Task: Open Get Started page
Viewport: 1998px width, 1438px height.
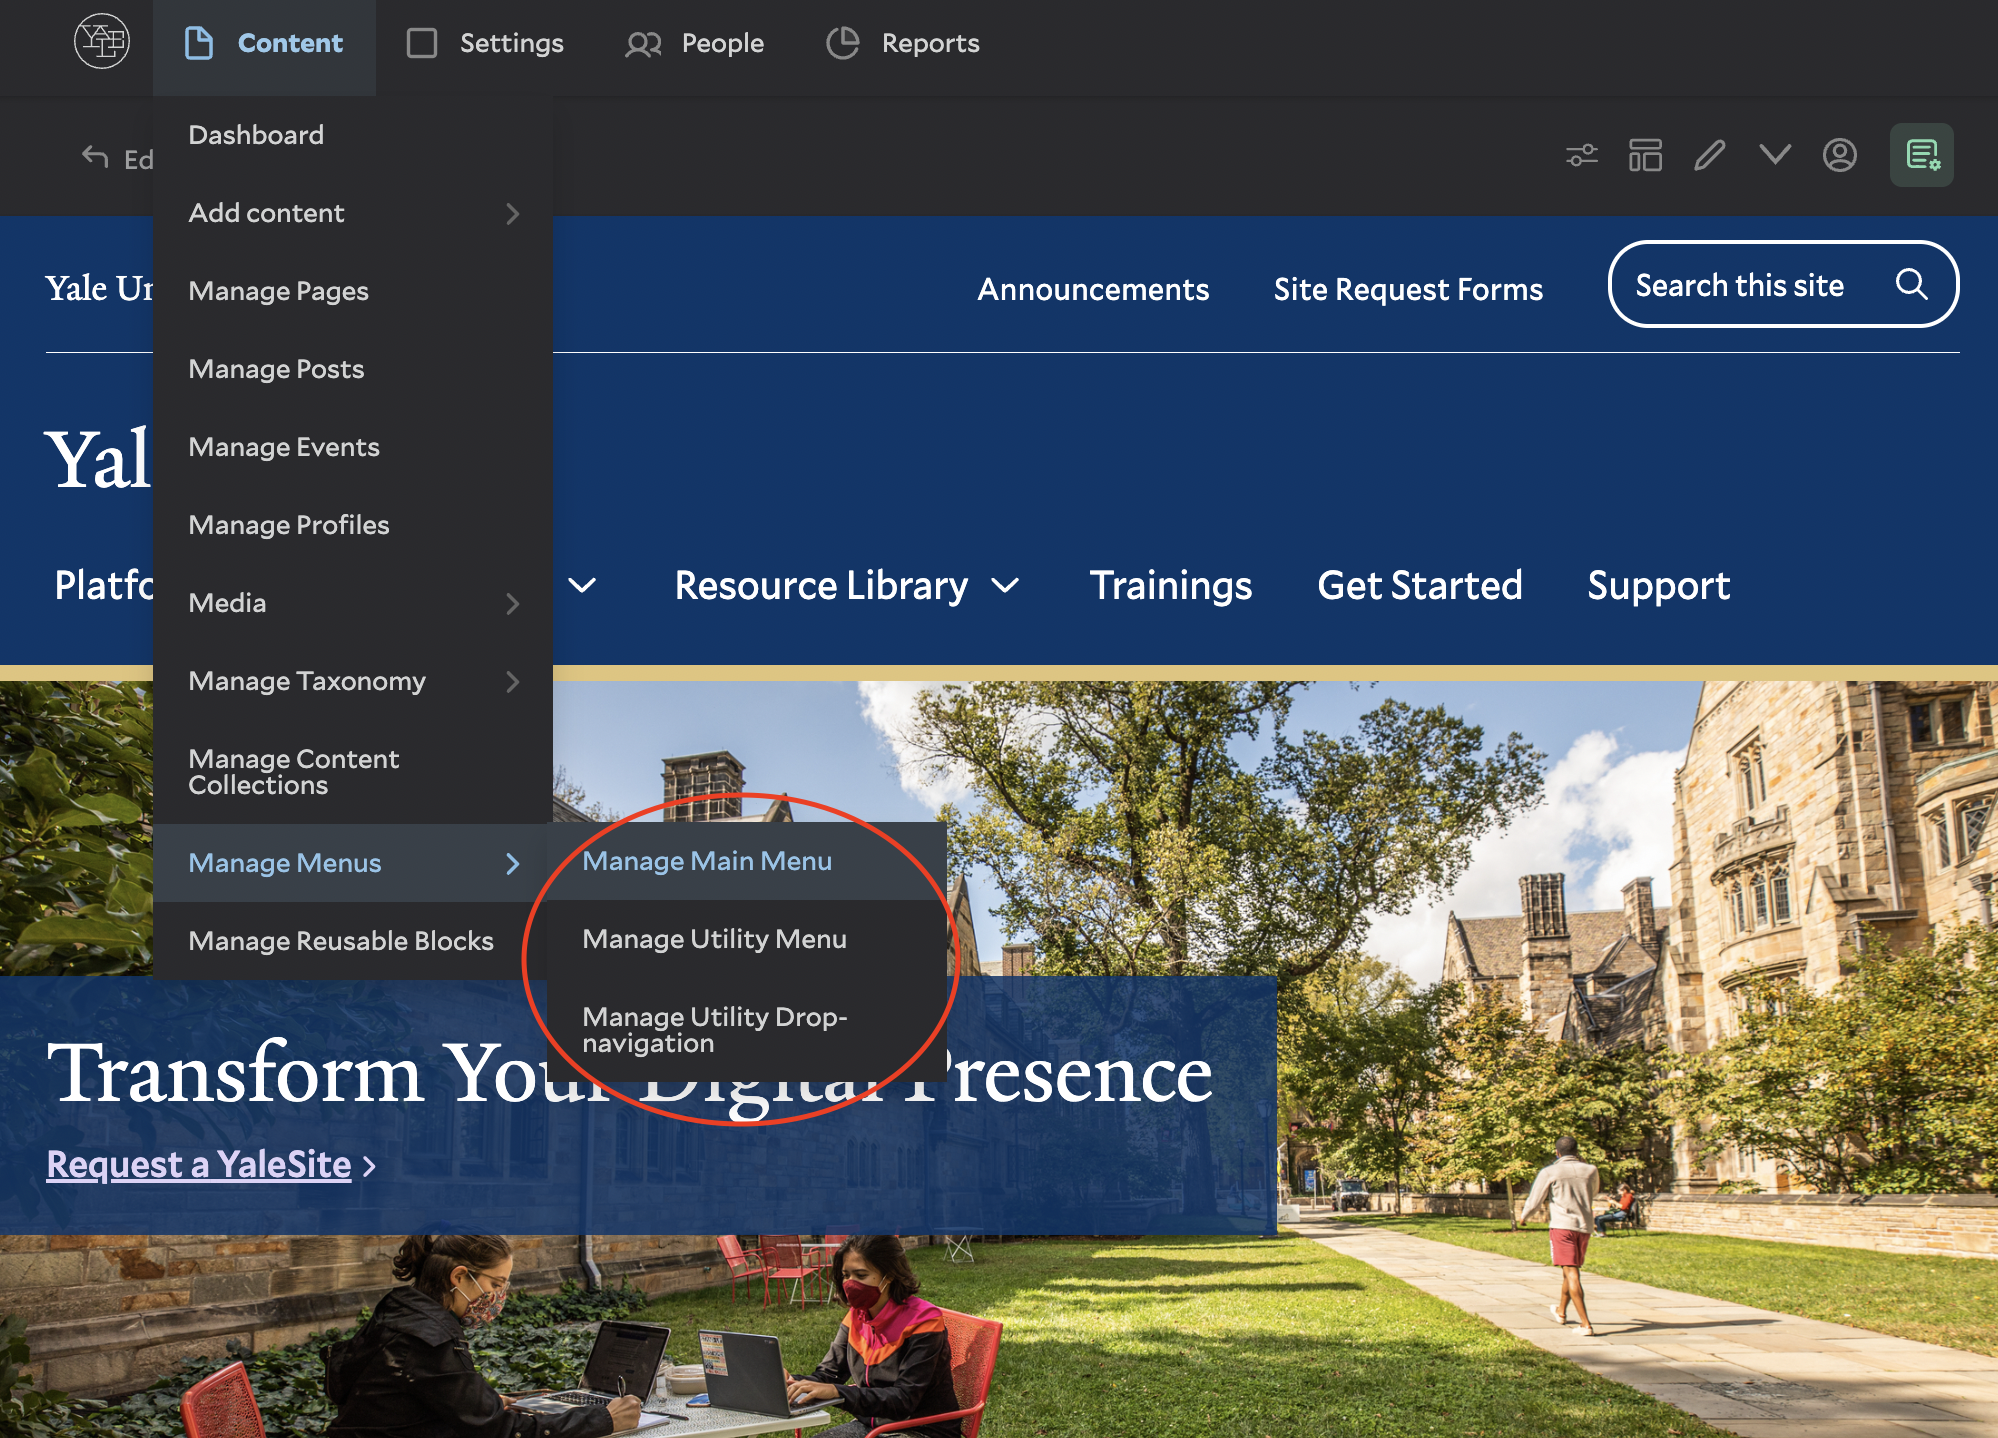Action: [1420, 586]
